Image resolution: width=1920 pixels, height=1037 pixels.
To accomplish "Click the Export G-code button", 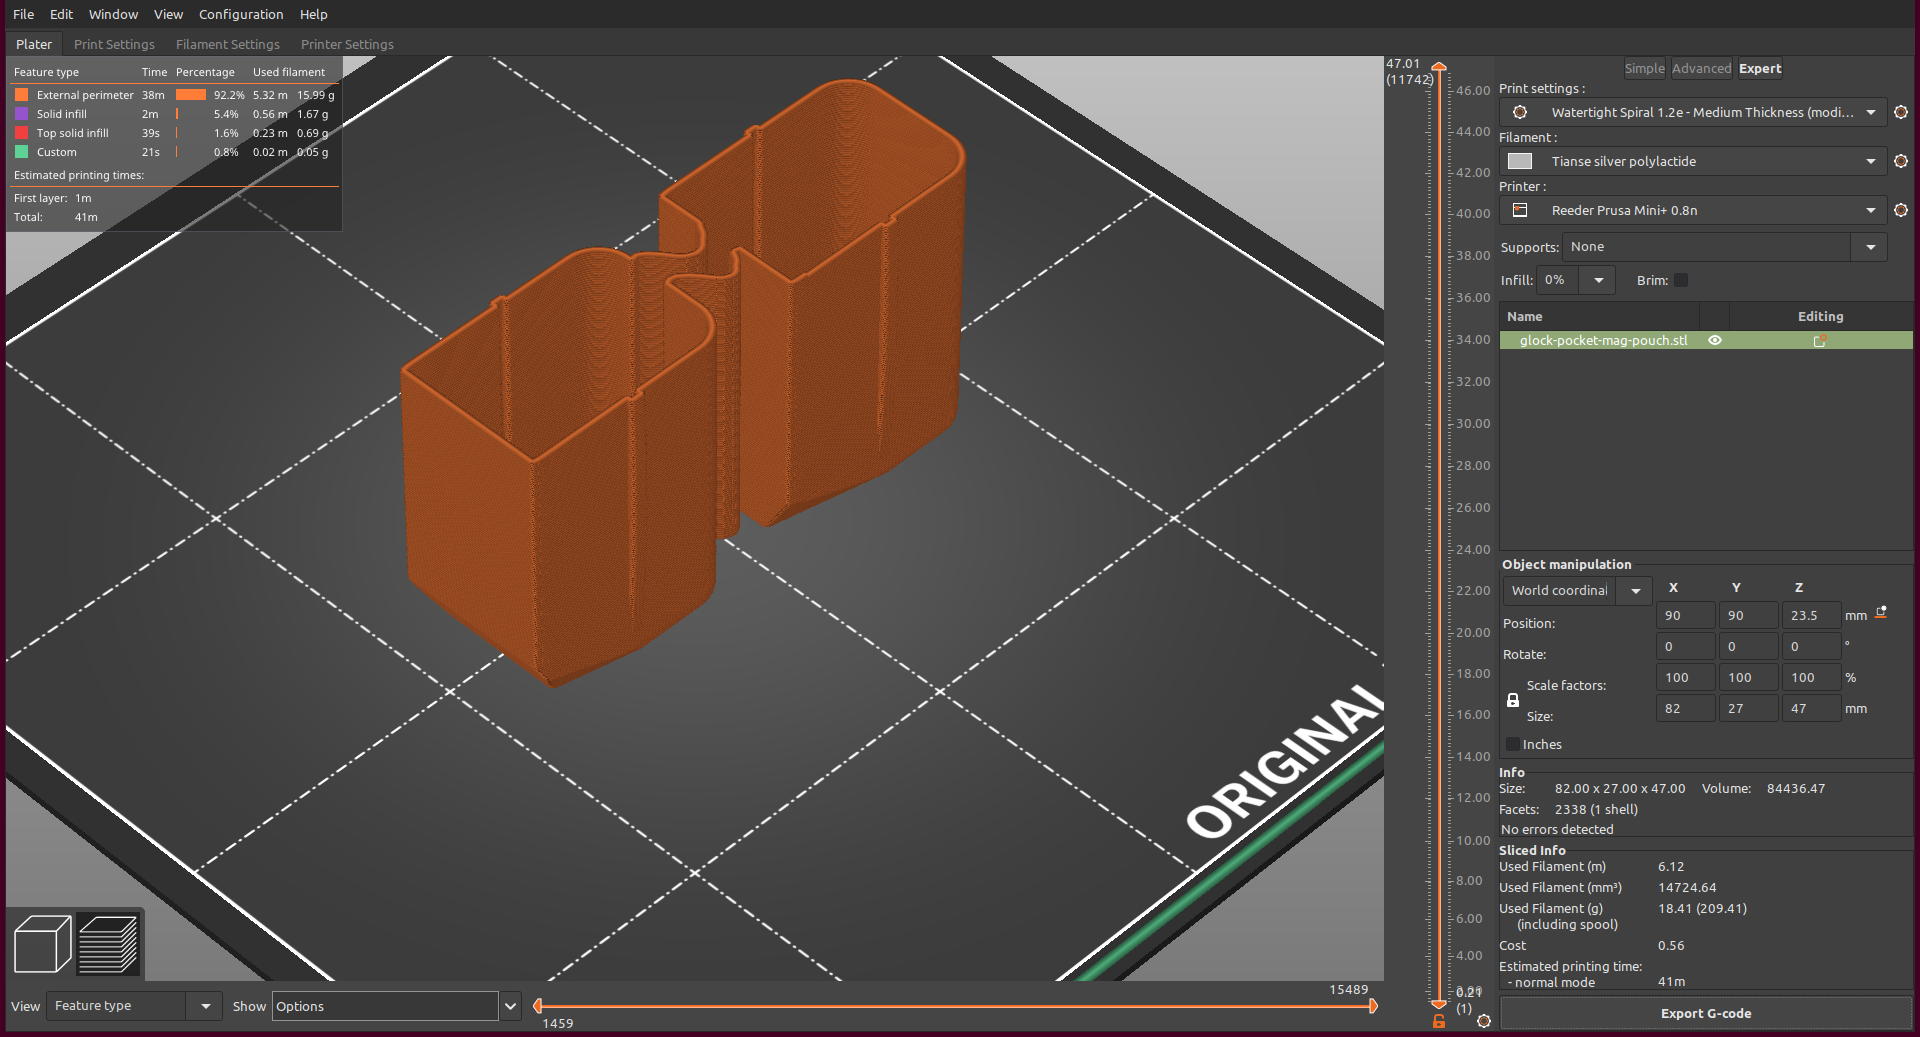I will coord(1705,1014).
